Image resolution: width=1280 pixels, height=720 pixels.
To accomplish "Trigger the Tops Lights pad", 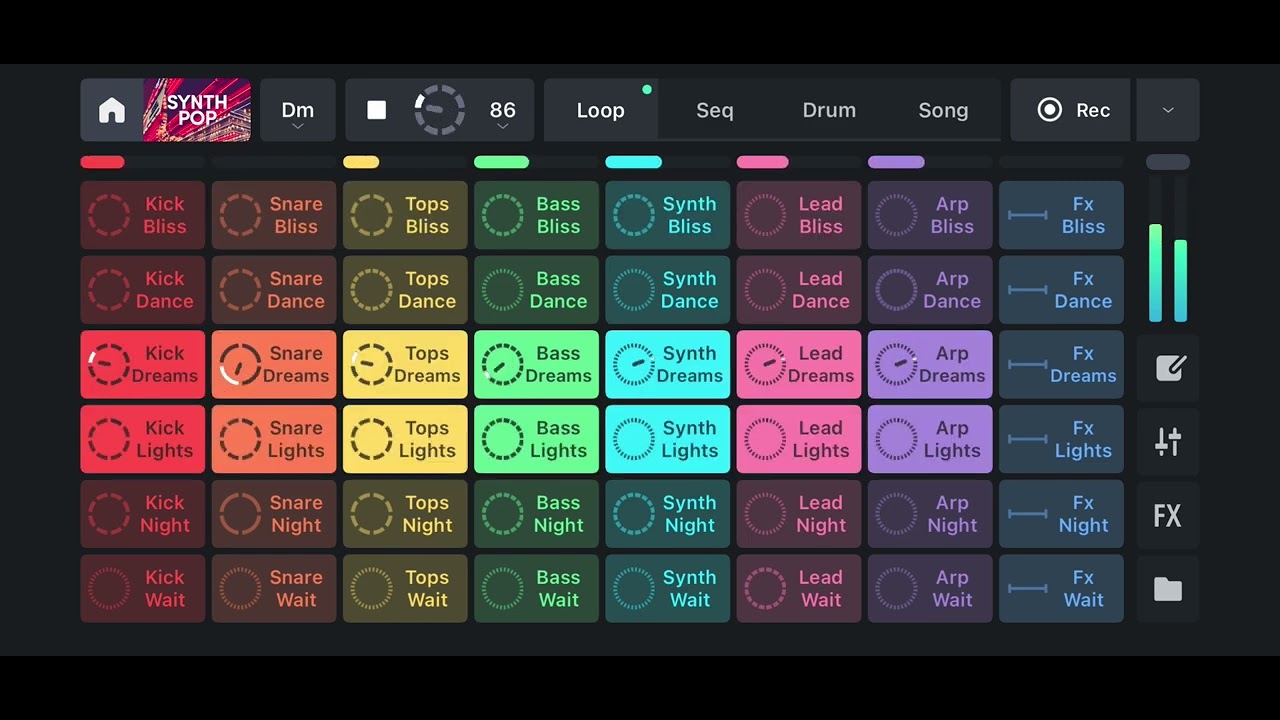I will coord(405,439).
